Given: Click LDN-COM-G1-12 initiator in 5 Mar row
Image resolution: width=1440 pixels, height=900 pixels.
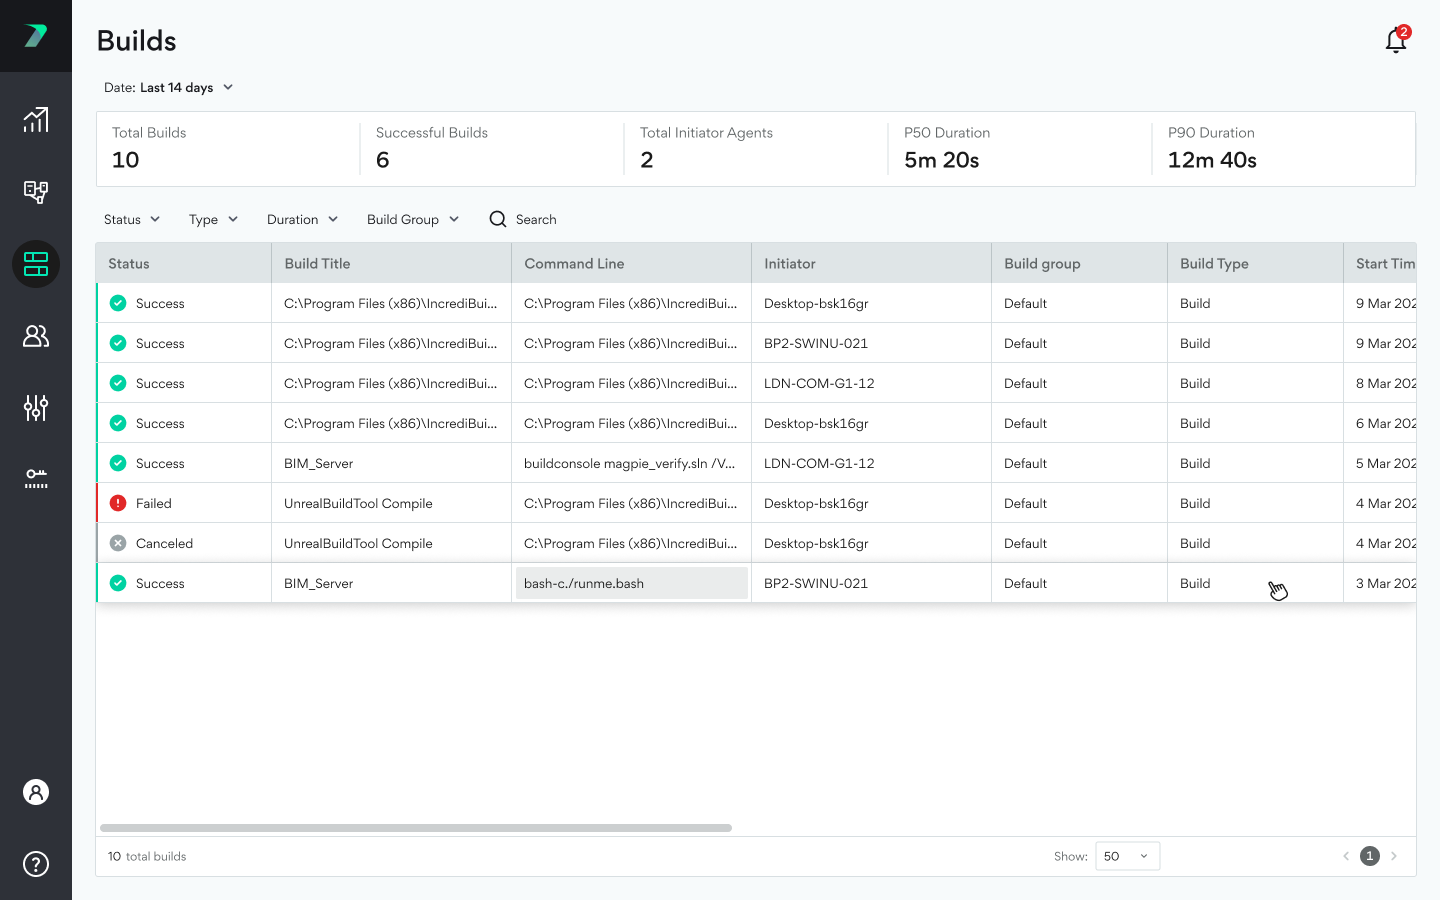Looking at the screenshot, I should 819,463.
